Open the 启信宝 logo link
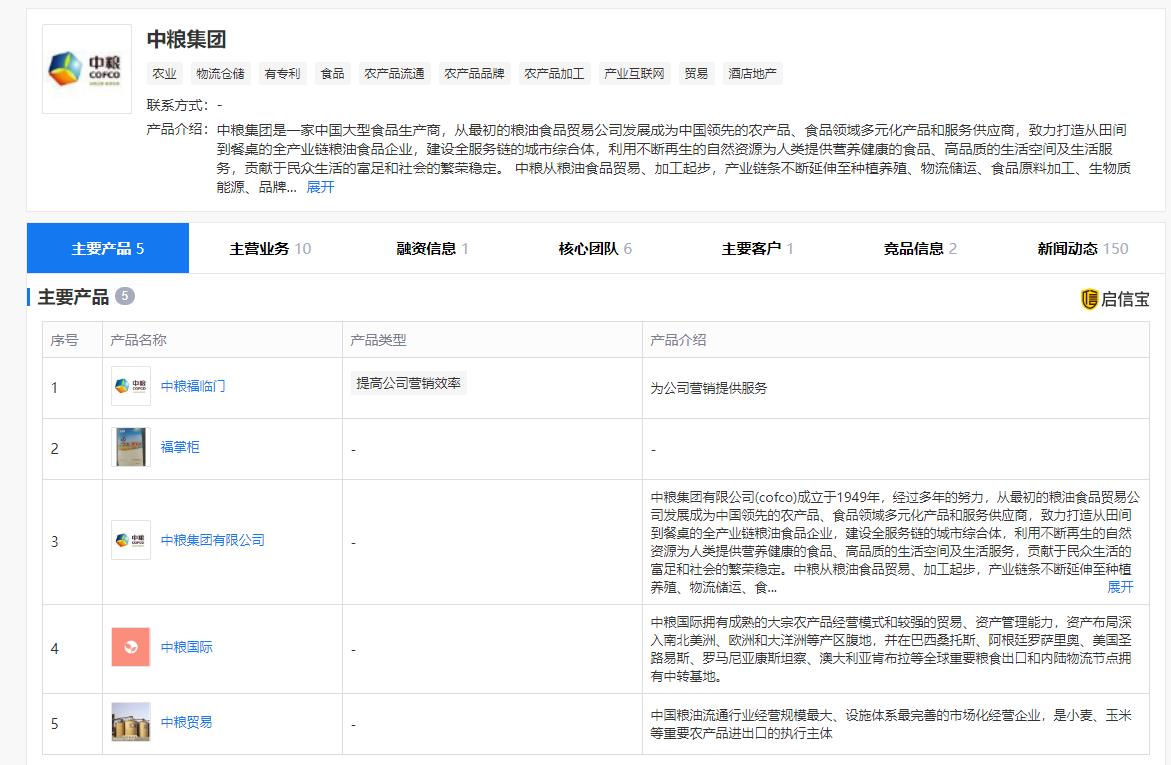This screenshot has height=765, width=1171. (1115, 299)
